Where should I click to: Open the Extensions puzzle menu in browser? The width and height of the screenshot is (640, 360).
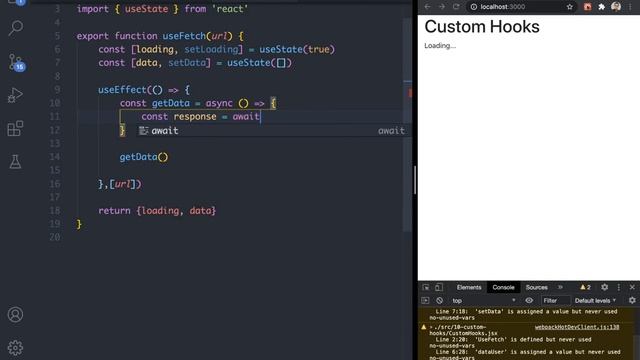point(602,7)
